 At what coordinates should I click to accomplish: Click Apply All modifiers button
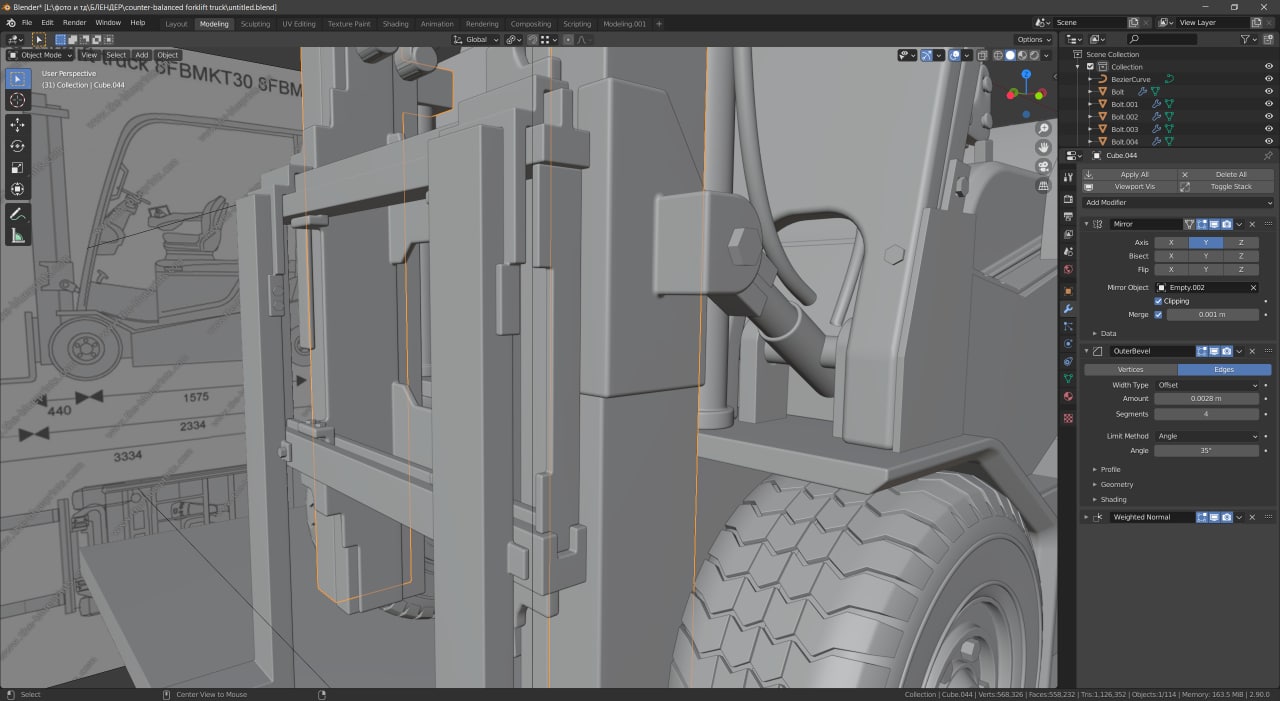pyautogui.click(x=1129, y=174)
